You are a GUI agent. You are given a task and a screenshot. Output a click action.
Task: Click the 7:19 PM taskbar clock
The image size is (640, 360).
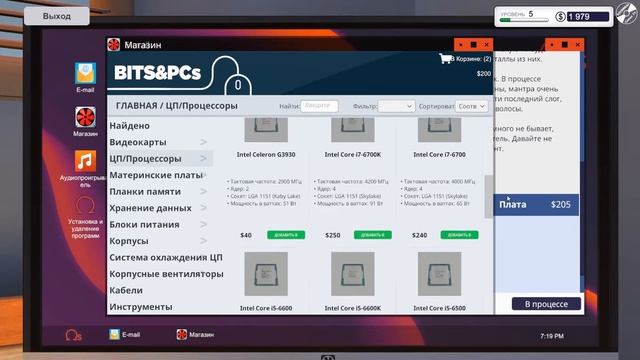[552, 336]
